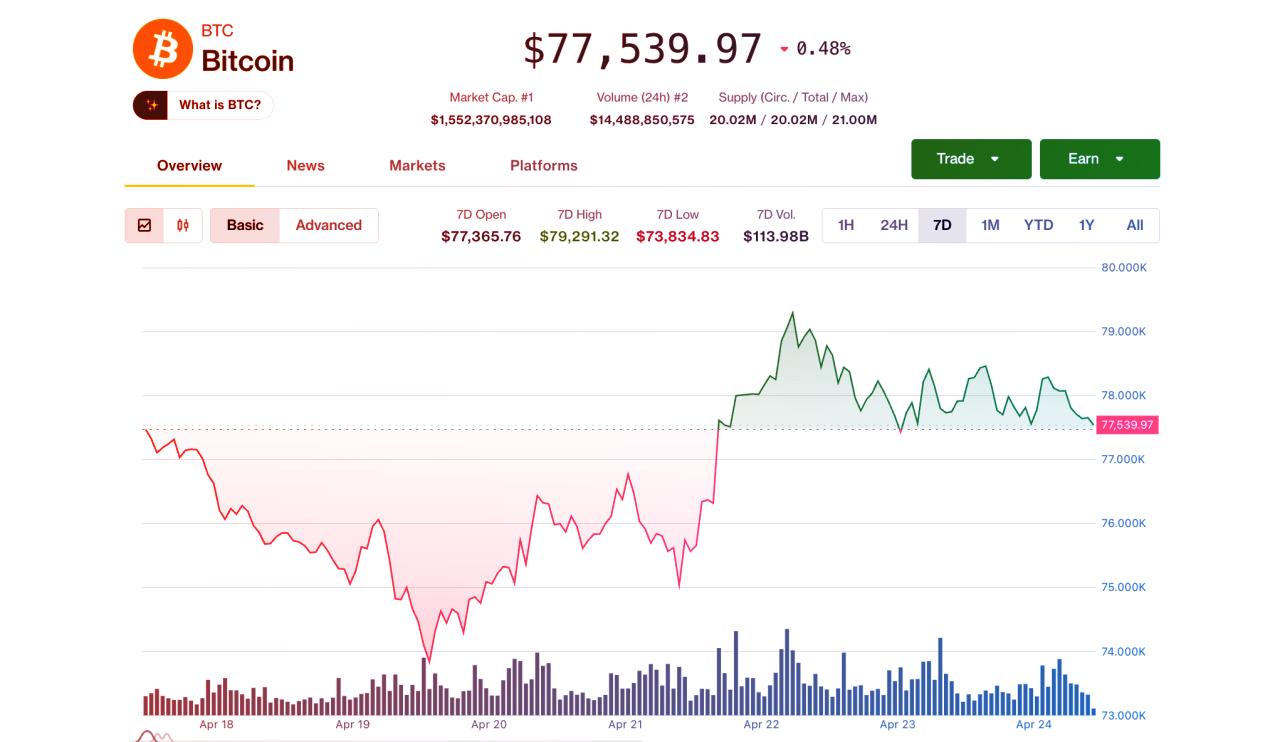Switch to the News tab
Image resolution: width=1280 pixels, height=742 pixels.
pyautogui.click(x=305, y=165)
